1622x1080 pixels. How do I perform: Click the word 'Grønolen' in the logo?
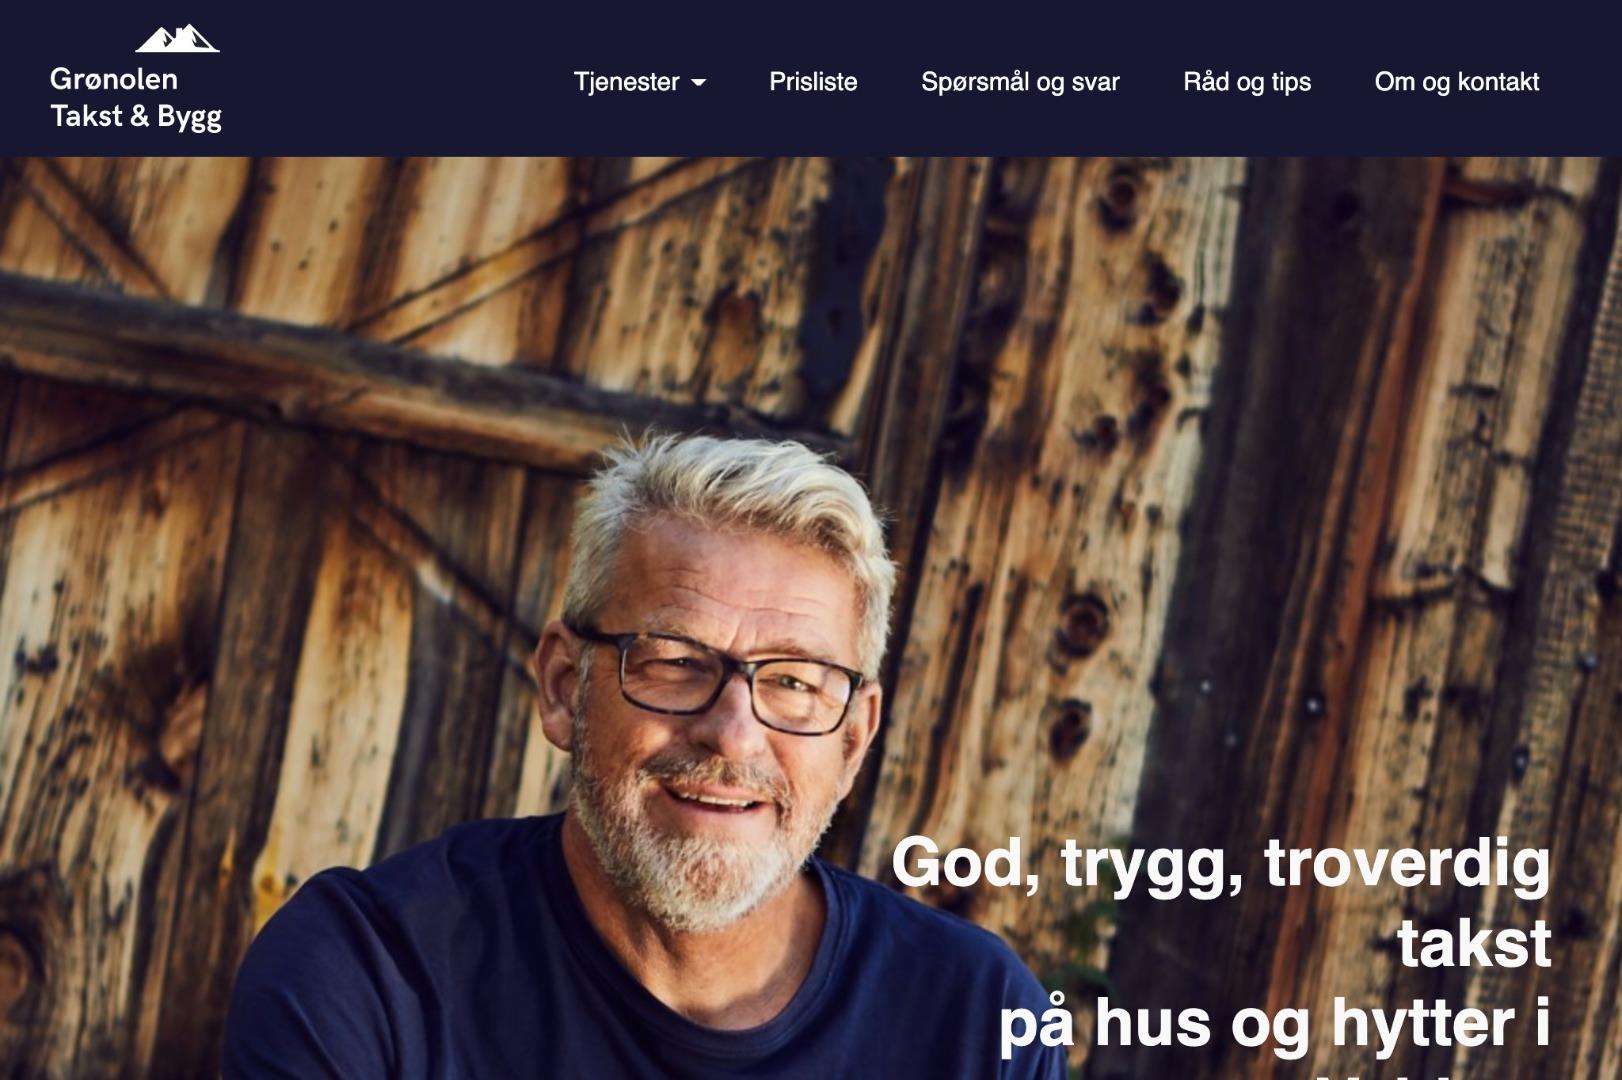(114, 80)
